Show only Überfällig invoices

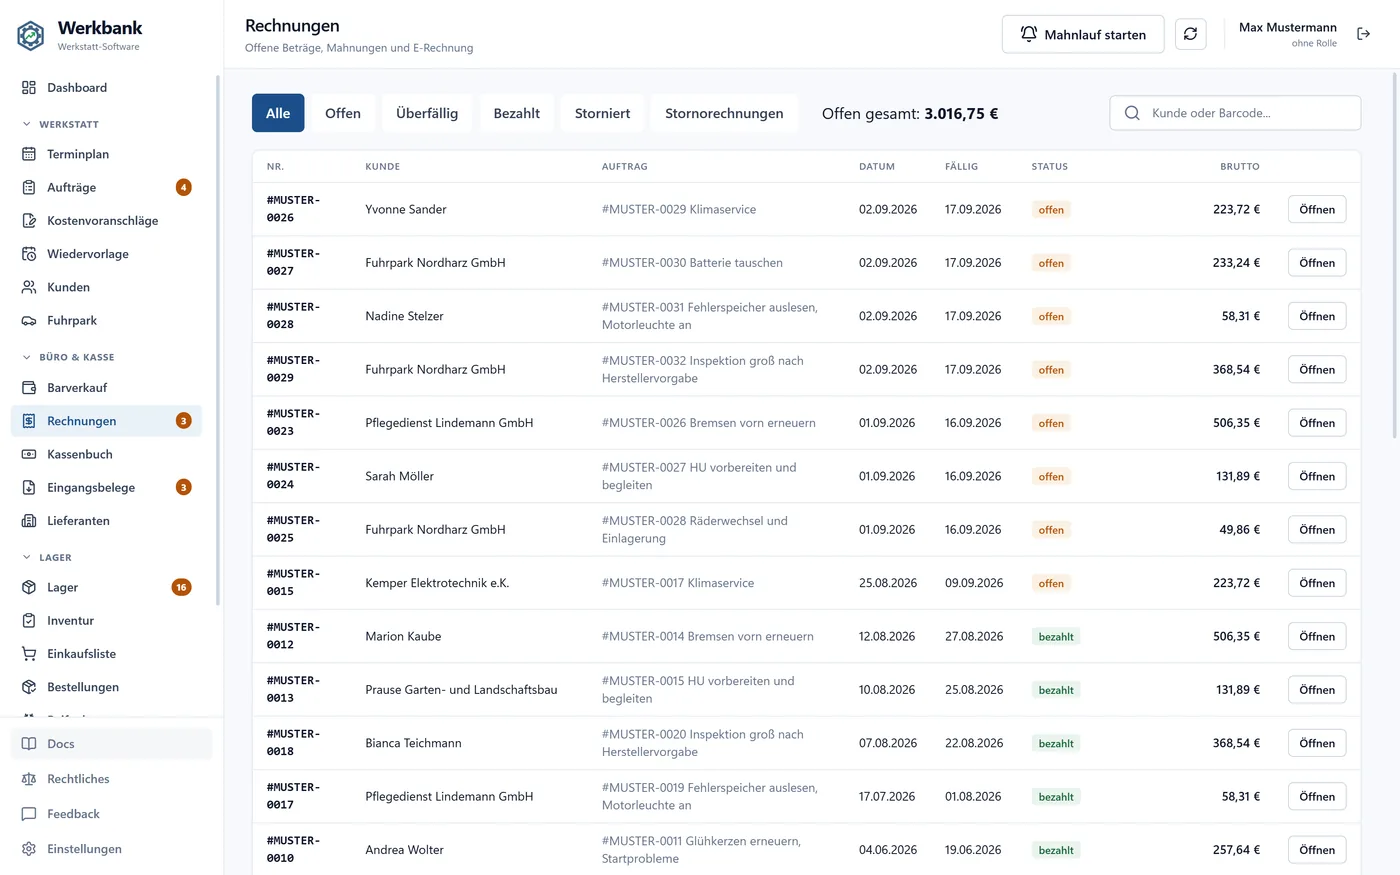[x=427, y=113]
